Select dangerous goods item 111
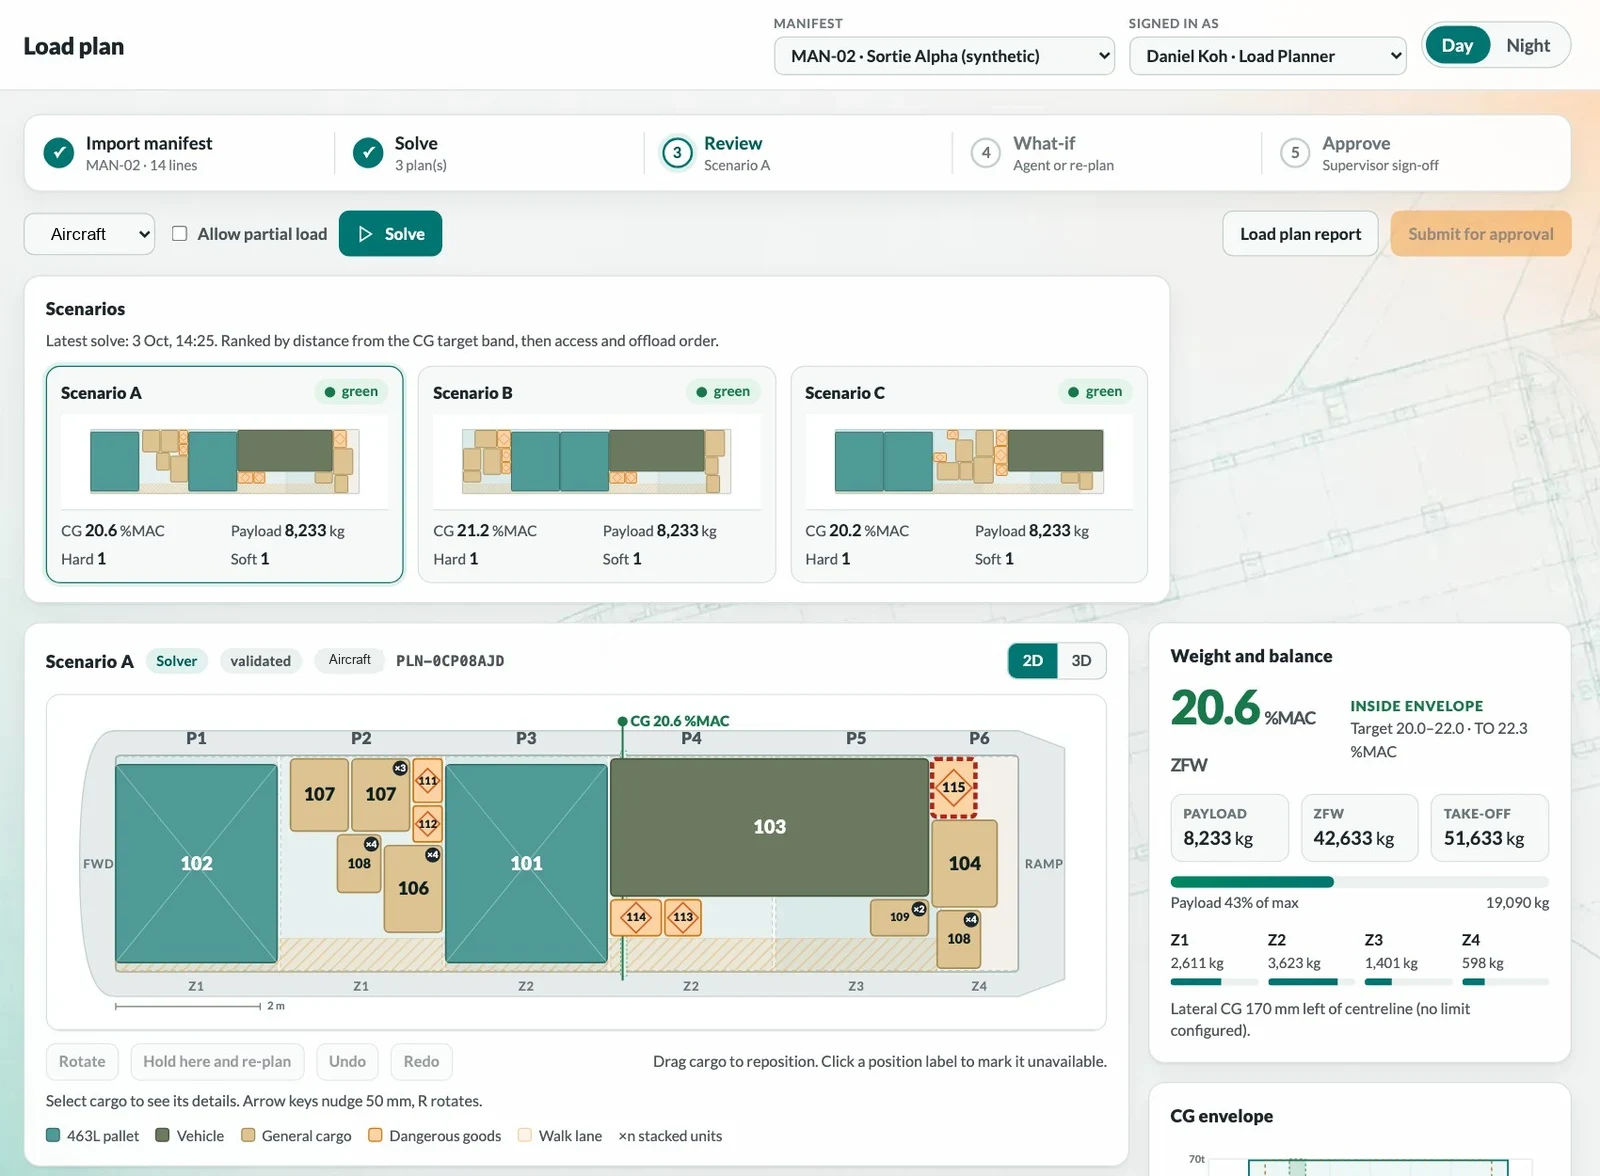 pos(428,780)
